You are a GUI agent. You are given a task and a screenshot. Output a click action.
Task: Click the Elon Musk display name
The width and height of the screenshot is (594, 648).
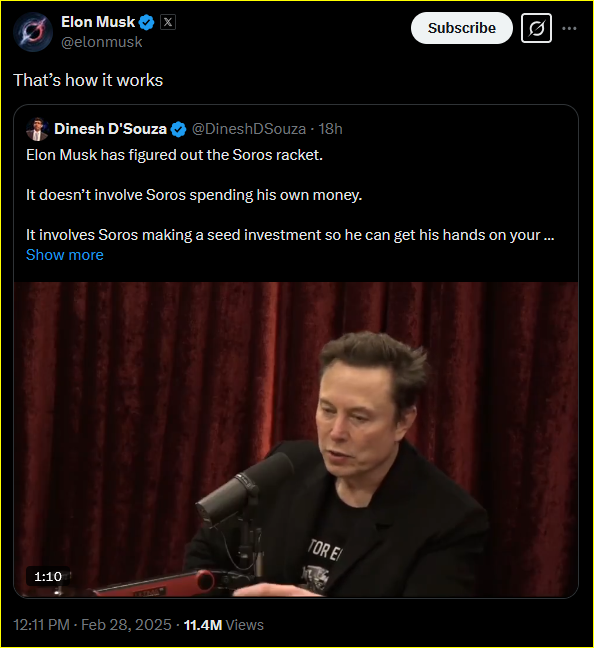98,22
